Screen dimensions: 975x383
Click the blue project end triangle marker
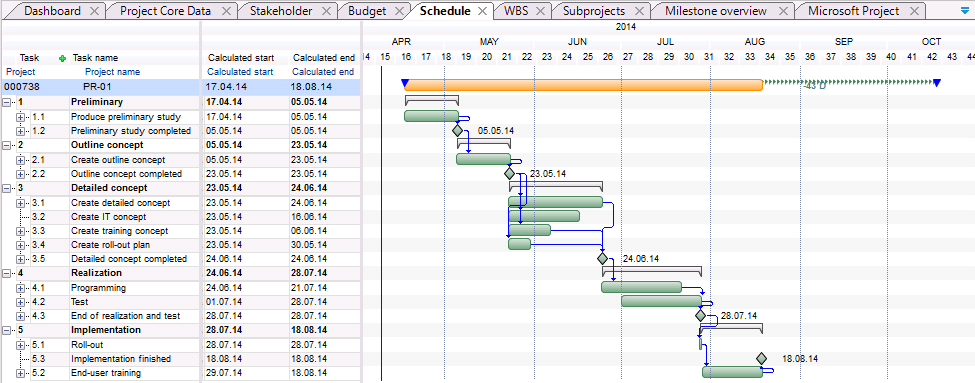tap(937, 83)
